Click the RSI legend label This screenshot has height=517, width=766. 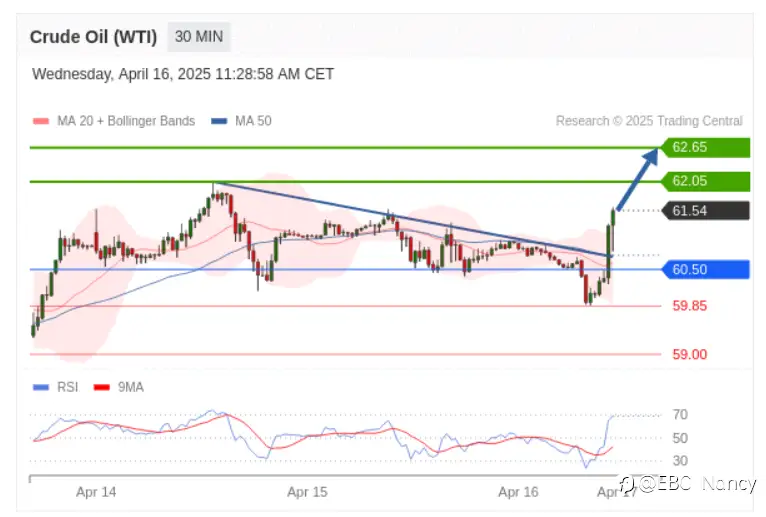pyautogui.click(x=67, y=388)
